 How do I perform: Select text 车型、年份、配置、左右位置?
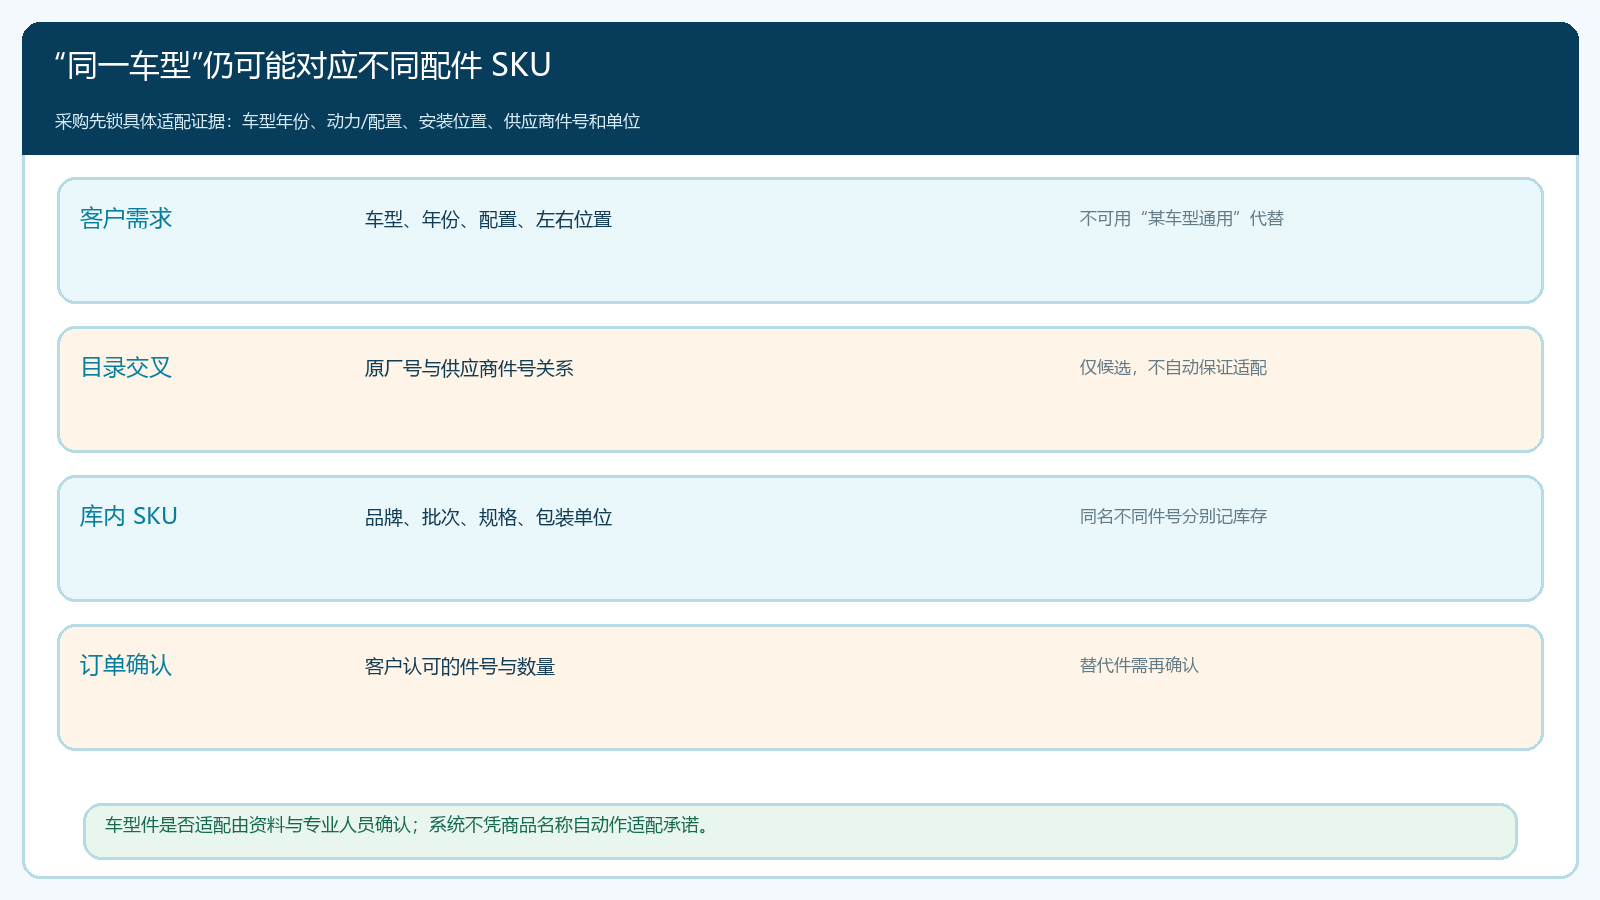tap(488, 219)
